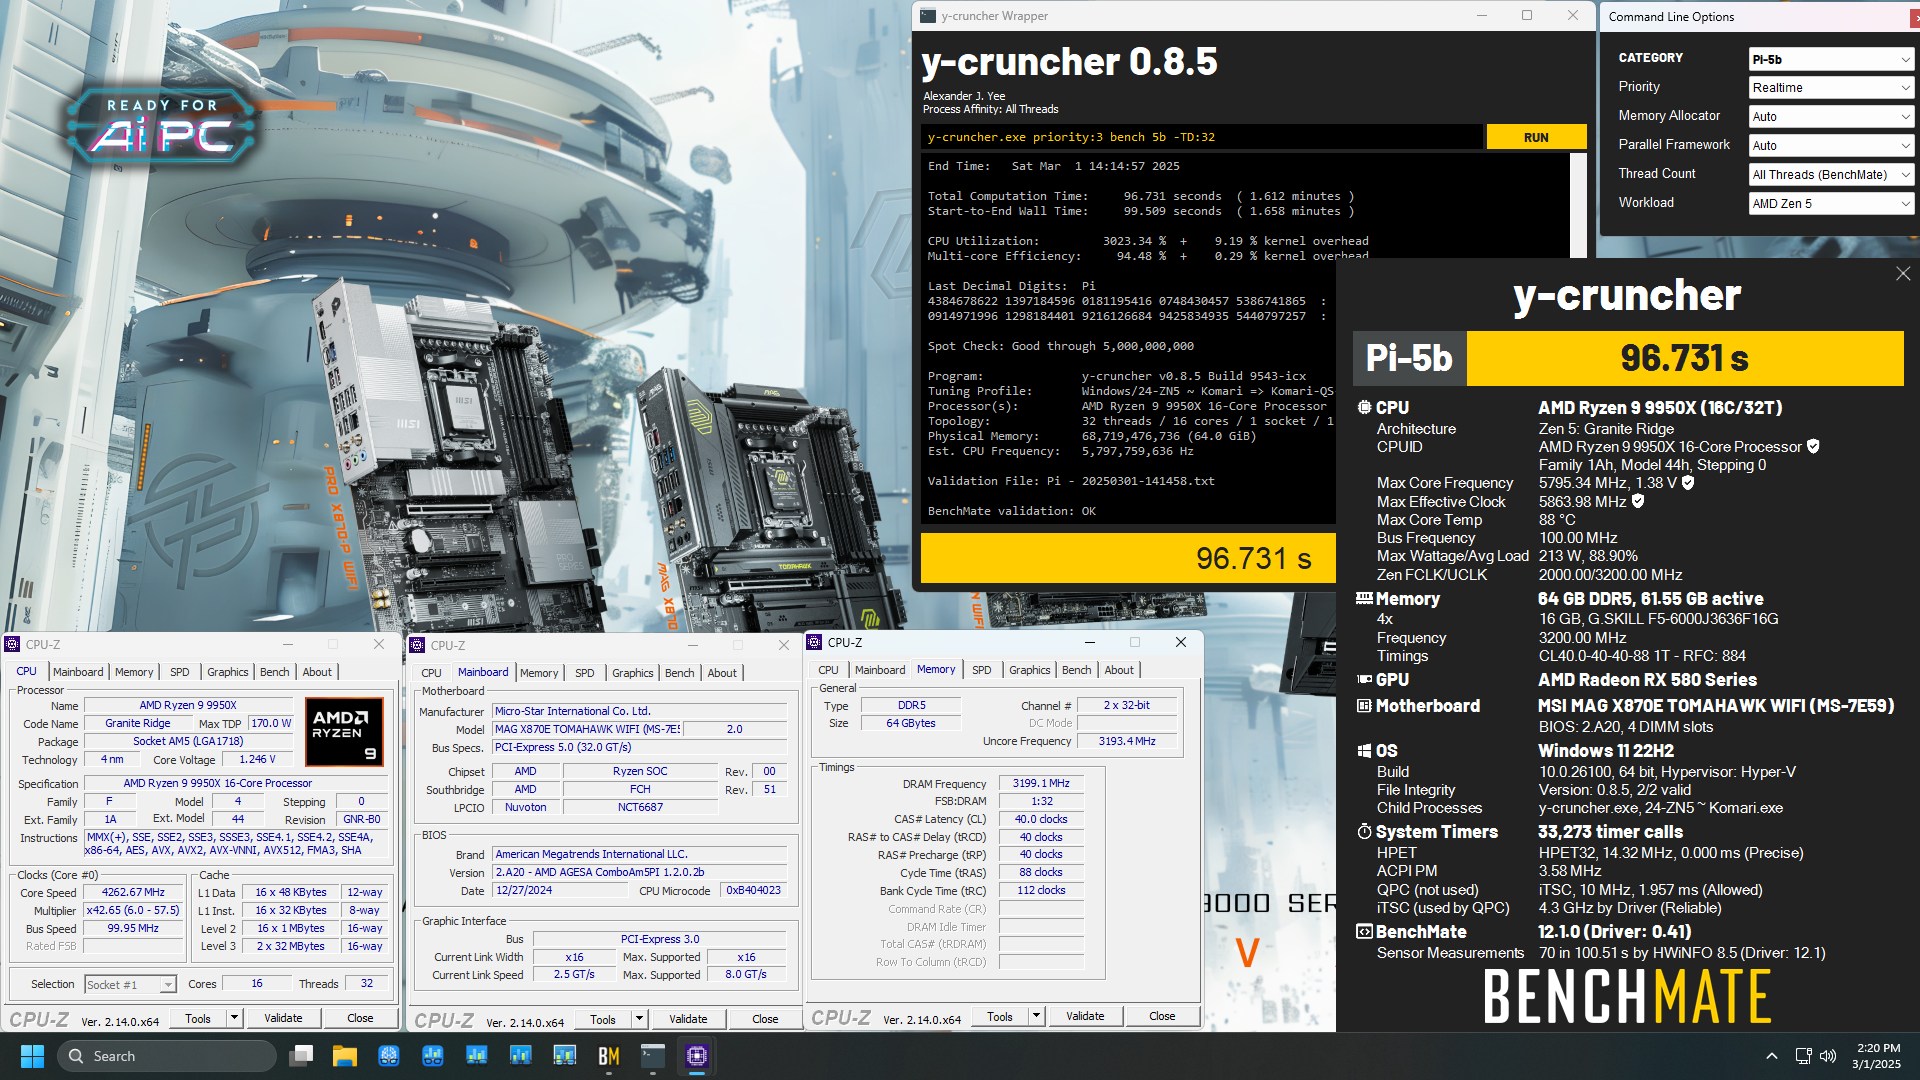Click the CPU Microcode value 0xB404023
The height and width of the screenshot is (1080, 1920).
(x=753, y=890)
